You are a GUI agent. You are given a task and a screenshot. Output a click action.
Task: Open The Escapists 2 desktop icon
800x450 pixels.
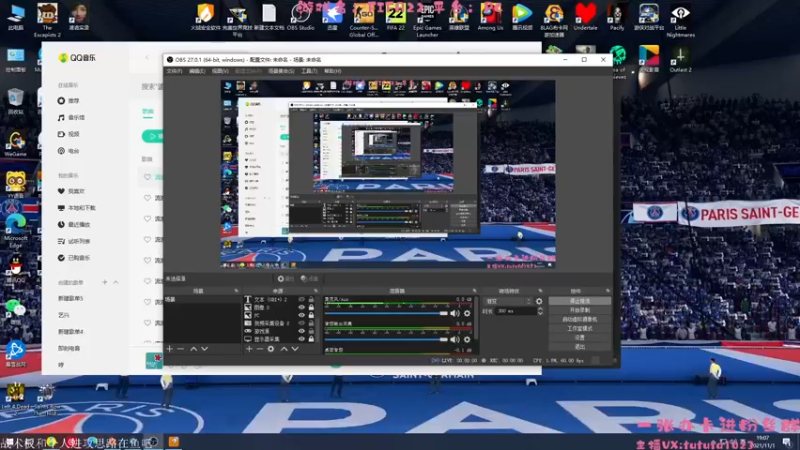47,19
